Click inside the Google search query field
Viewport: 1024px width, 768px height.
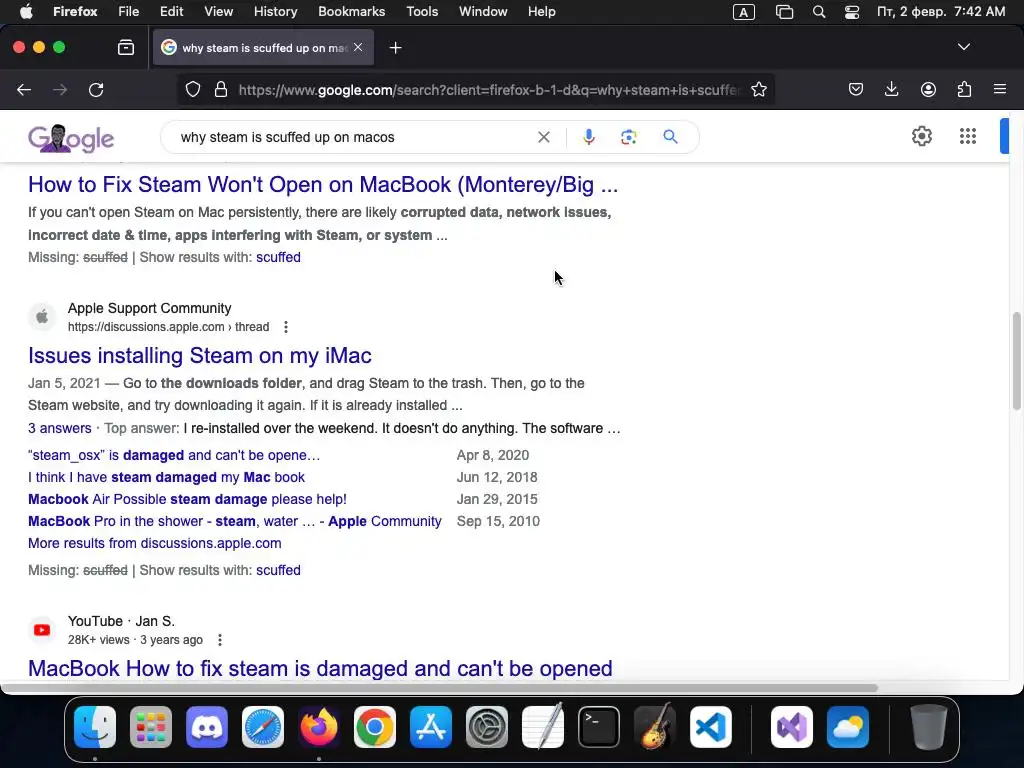pos(353,137)
